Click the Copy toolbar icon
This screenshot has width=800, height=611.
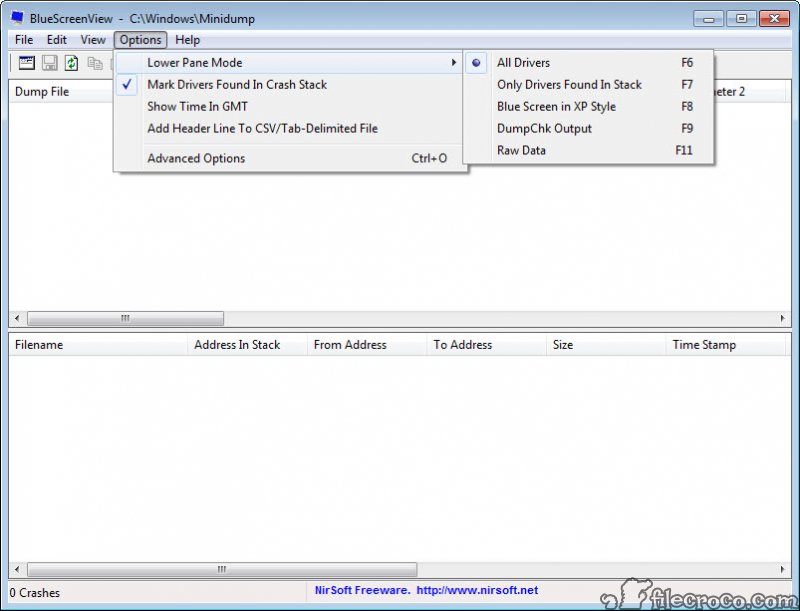[95, 63]
